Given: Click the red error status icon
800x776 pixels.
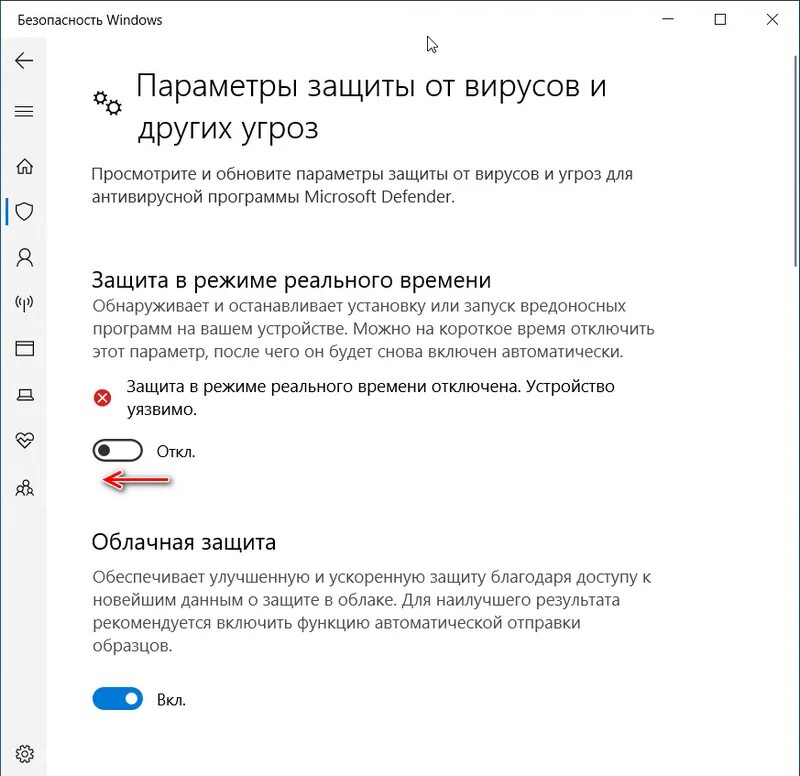Looking at the screenshot, I should tap(103, 397).
